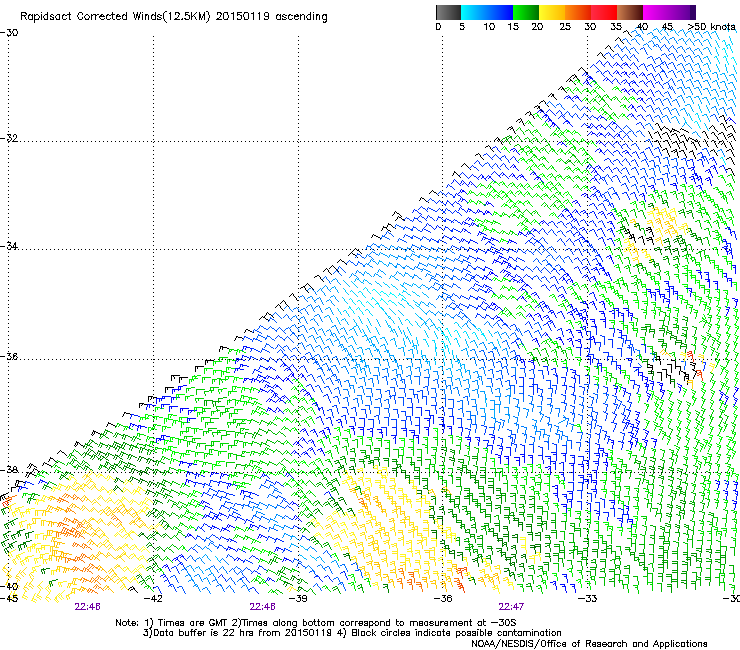Screen dimensions: 740x650
Task: Click the -36 latitude axis label
Action: click(9, 356)
